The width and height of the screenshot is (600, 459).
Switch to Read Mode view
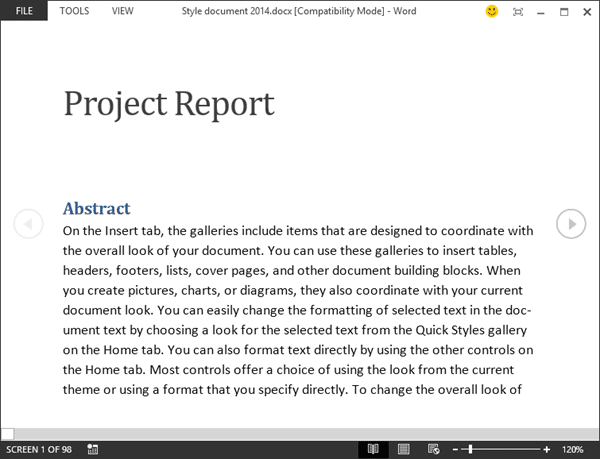click(373, 450)
